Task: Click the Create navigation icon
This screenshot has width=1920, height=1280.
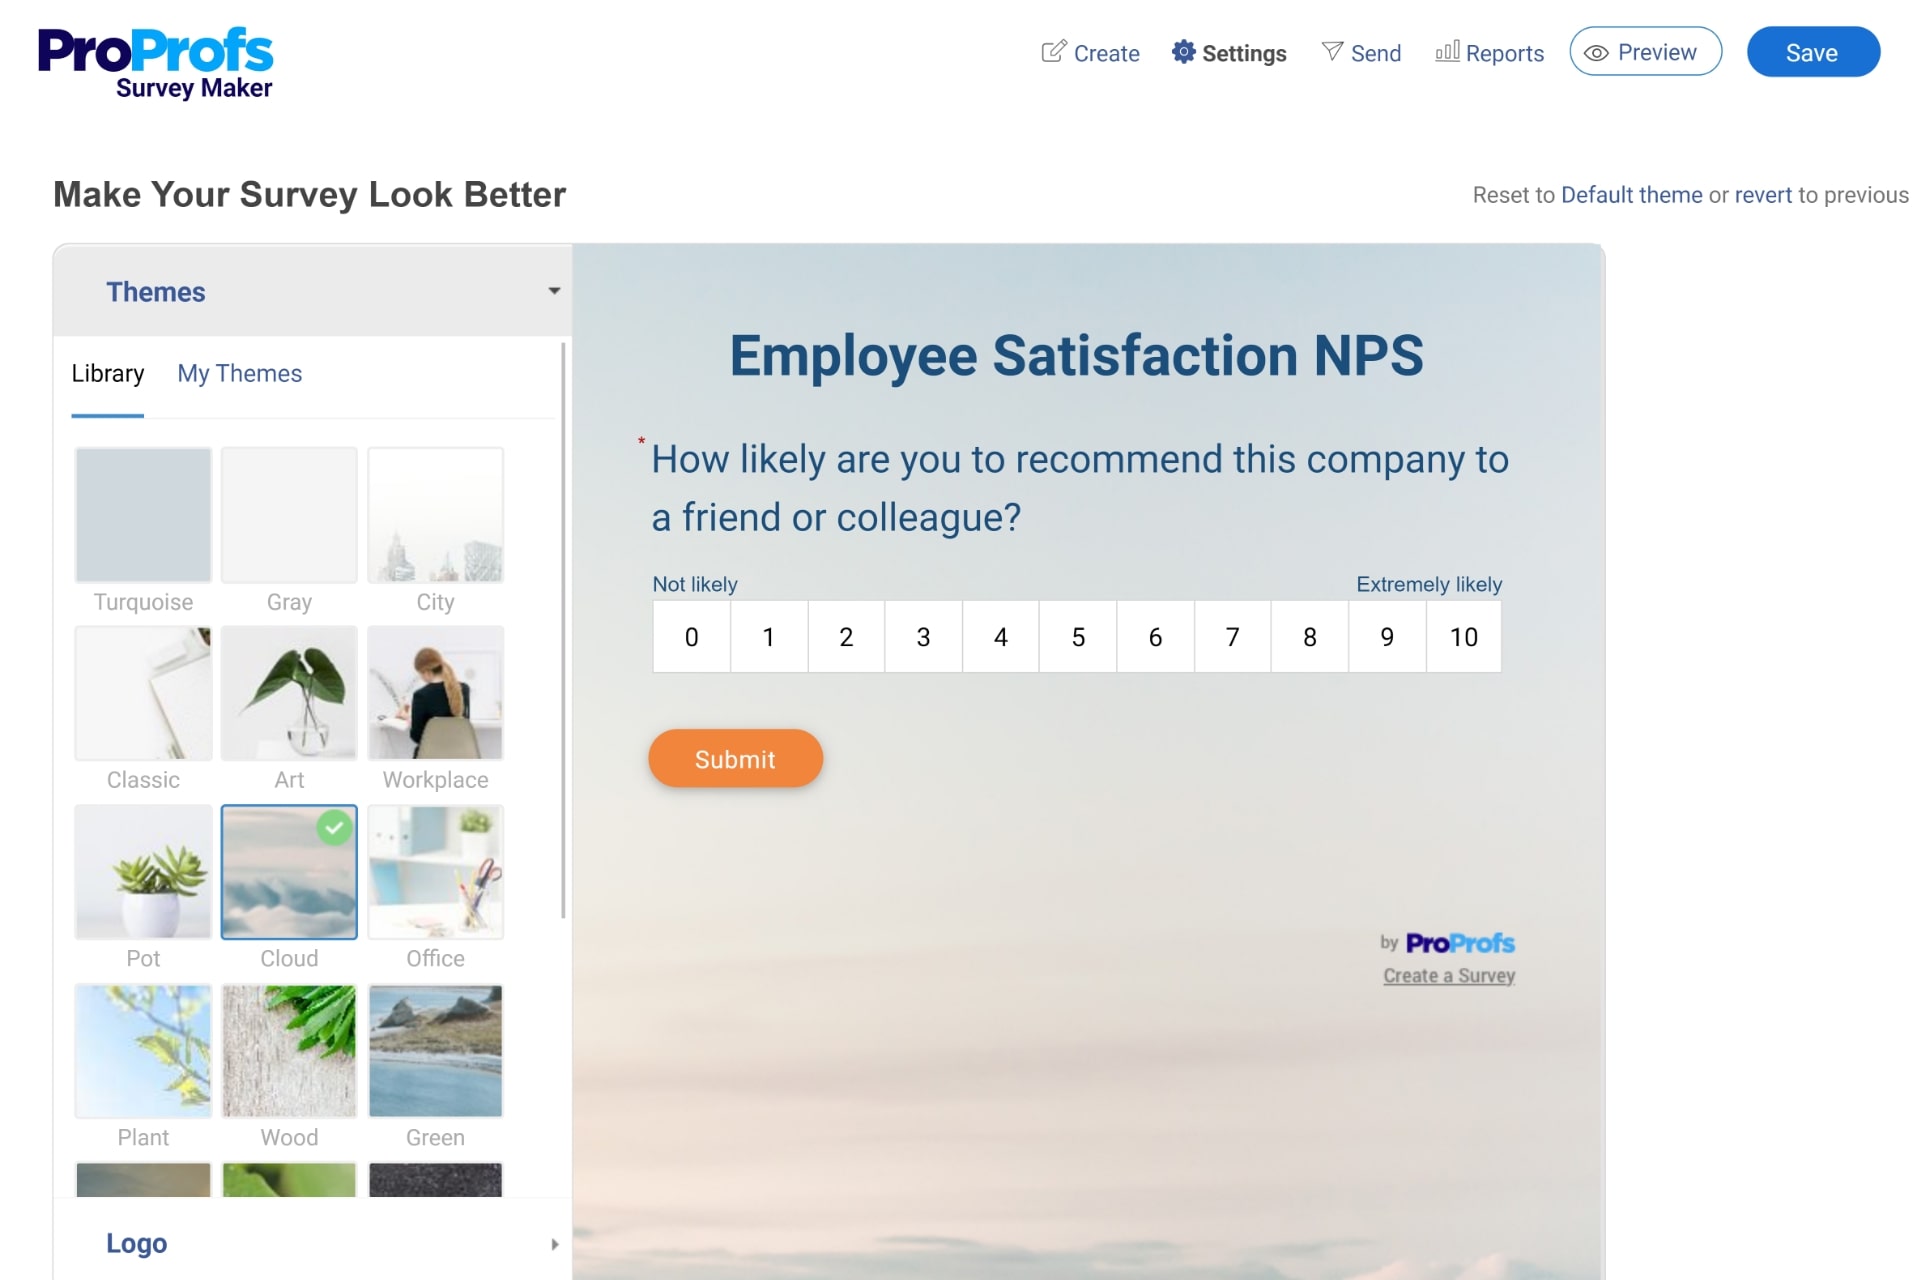Action: pos(1051,51)
